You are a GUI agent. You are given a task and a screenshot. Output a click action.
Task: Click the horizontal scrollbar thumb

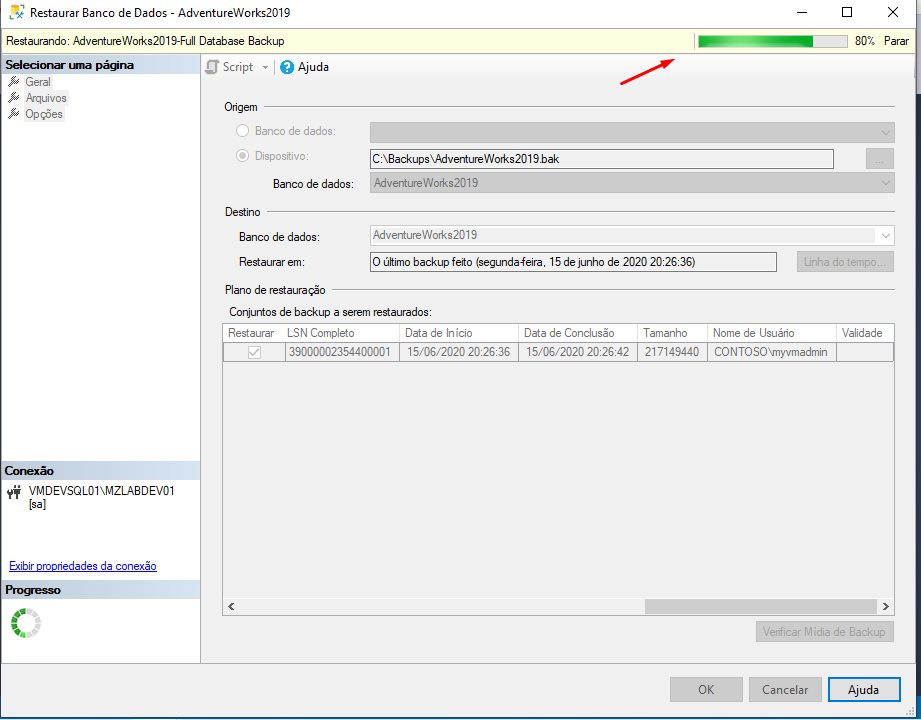[x=761, y=607]
